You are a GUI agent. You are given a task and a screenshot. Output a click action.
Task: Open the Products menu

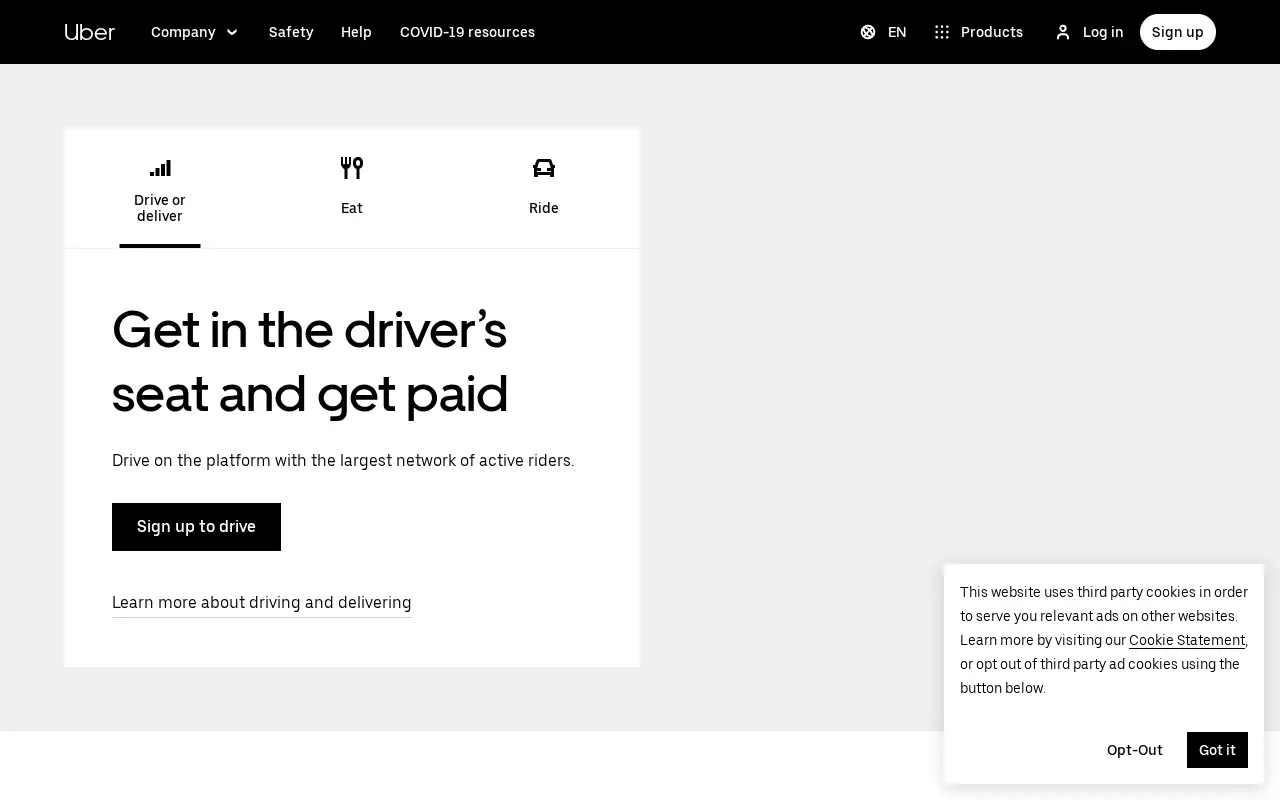978,32
